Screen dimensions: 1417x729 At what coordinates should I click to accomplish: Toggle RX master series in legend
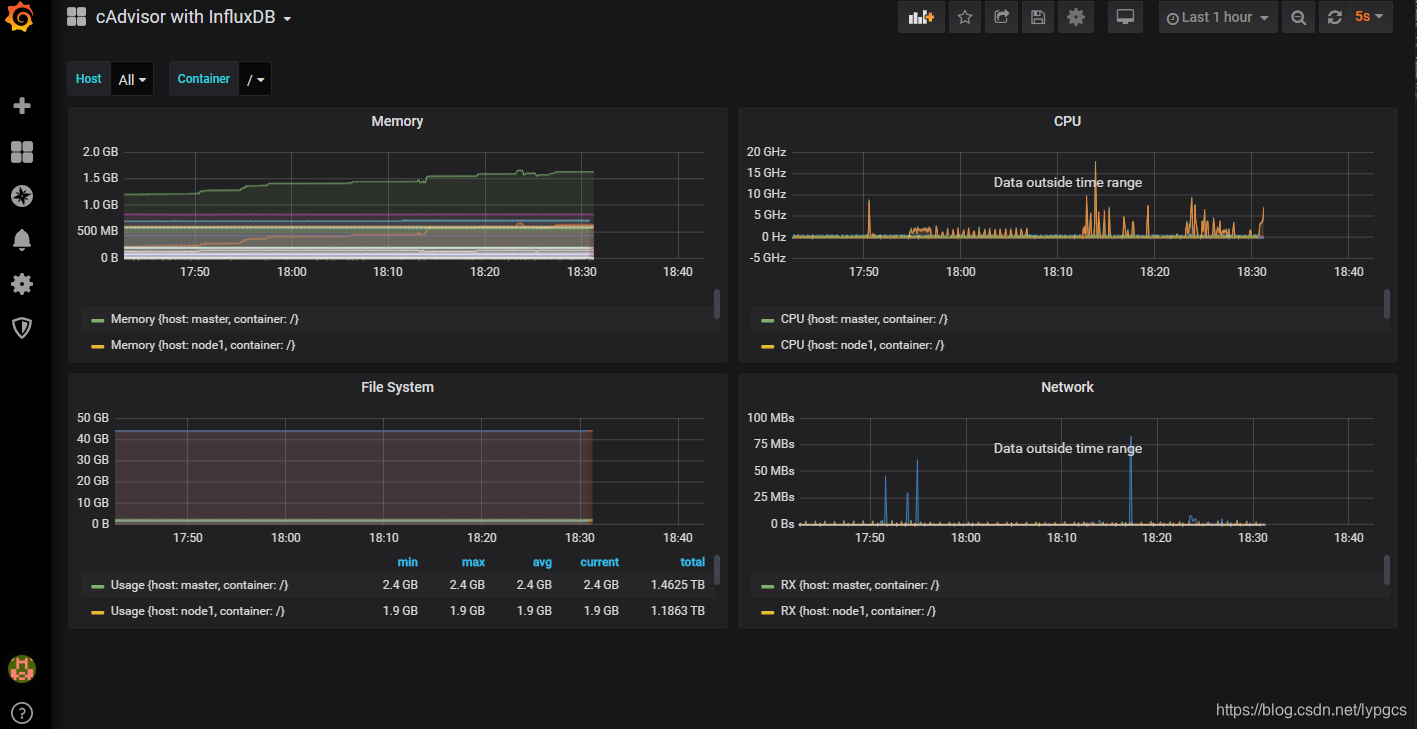tap(860, 585)
